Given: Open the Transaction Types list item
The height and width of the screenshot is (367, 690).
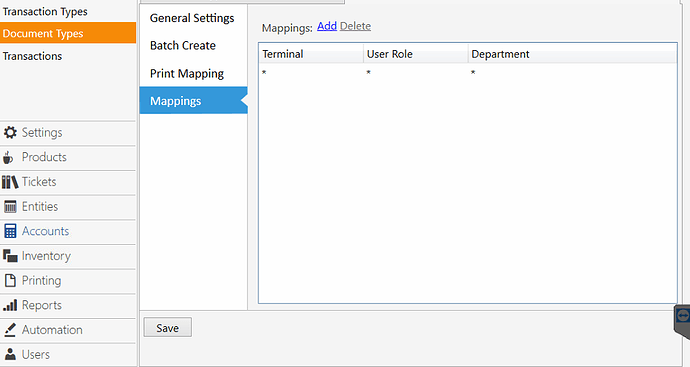Looking at the screenshot, I should (x=45, y=11).
